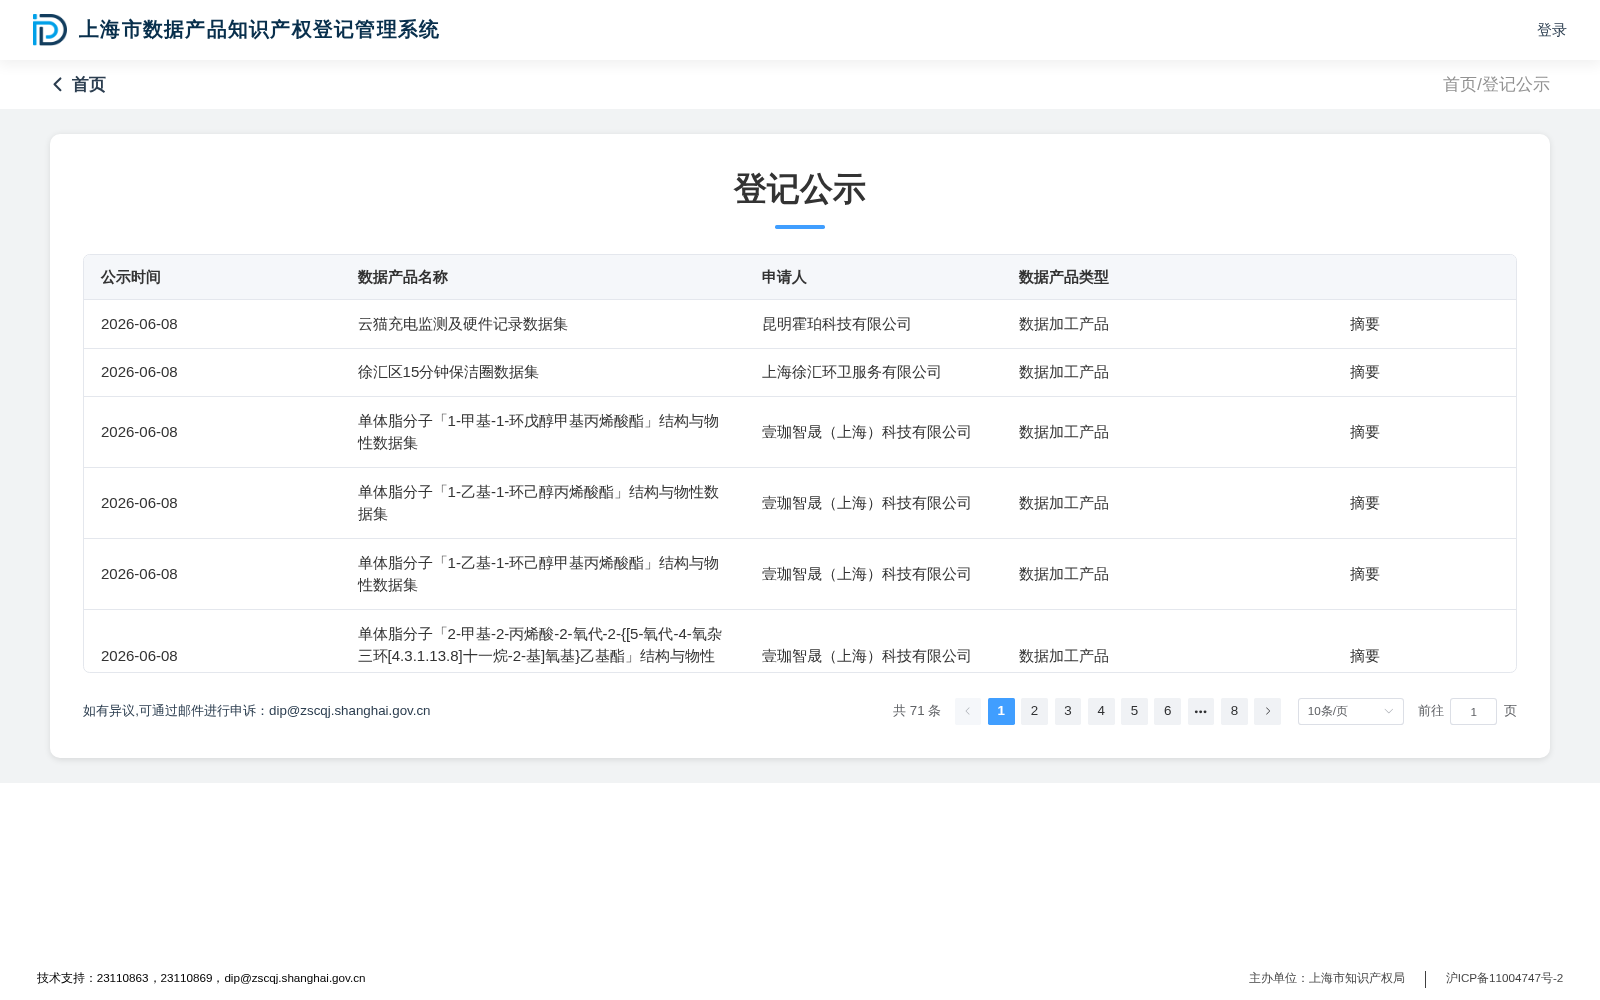Click the 登记公示 page title
The width and height of the screenshot is (1600, 1000).
[x=800, y=189]
